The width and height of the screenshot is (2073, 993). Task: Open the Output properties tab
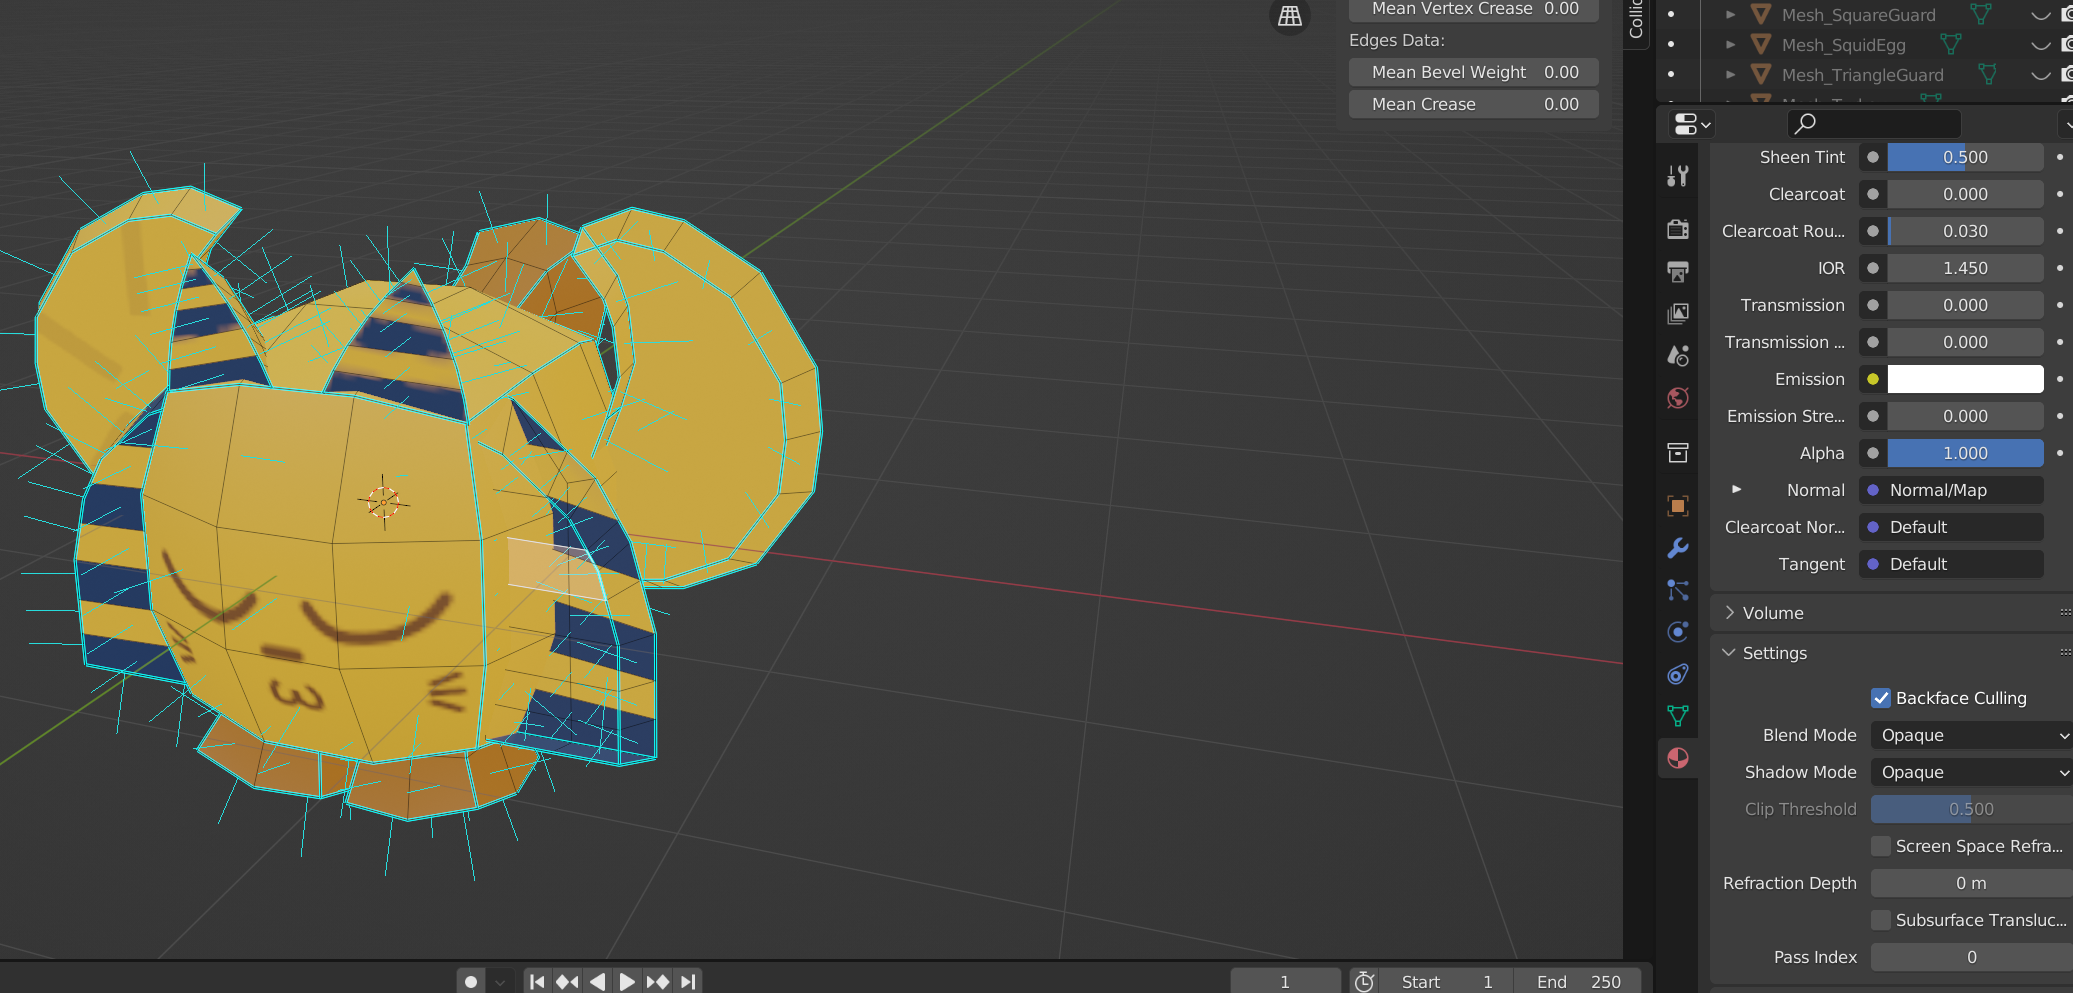pos(1678,271)
